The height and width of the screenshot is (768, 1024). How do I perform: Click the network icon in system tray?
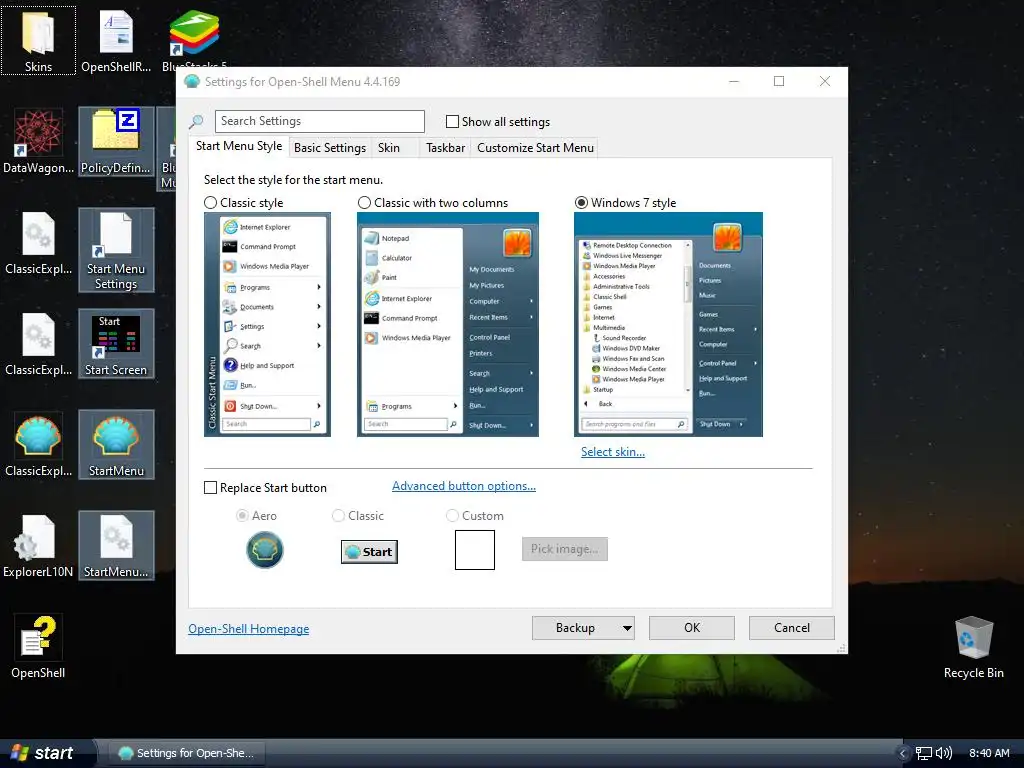coord(923,753)
